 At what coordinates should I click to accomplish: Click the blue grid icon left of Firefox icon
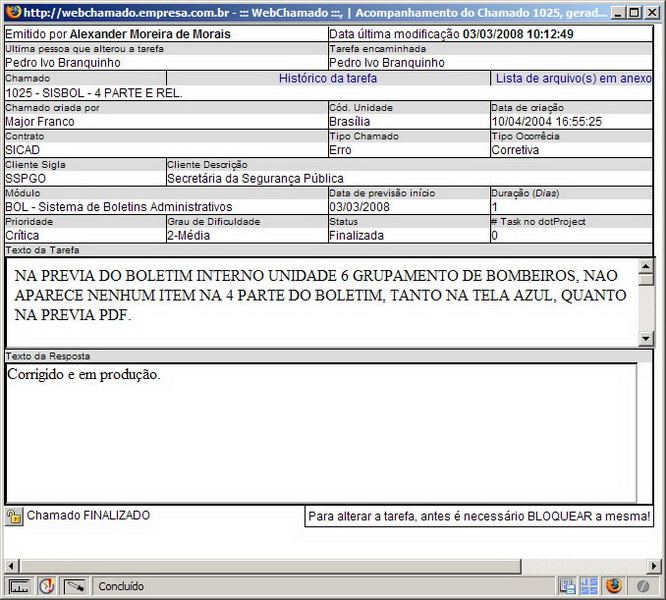pos(588,586)
